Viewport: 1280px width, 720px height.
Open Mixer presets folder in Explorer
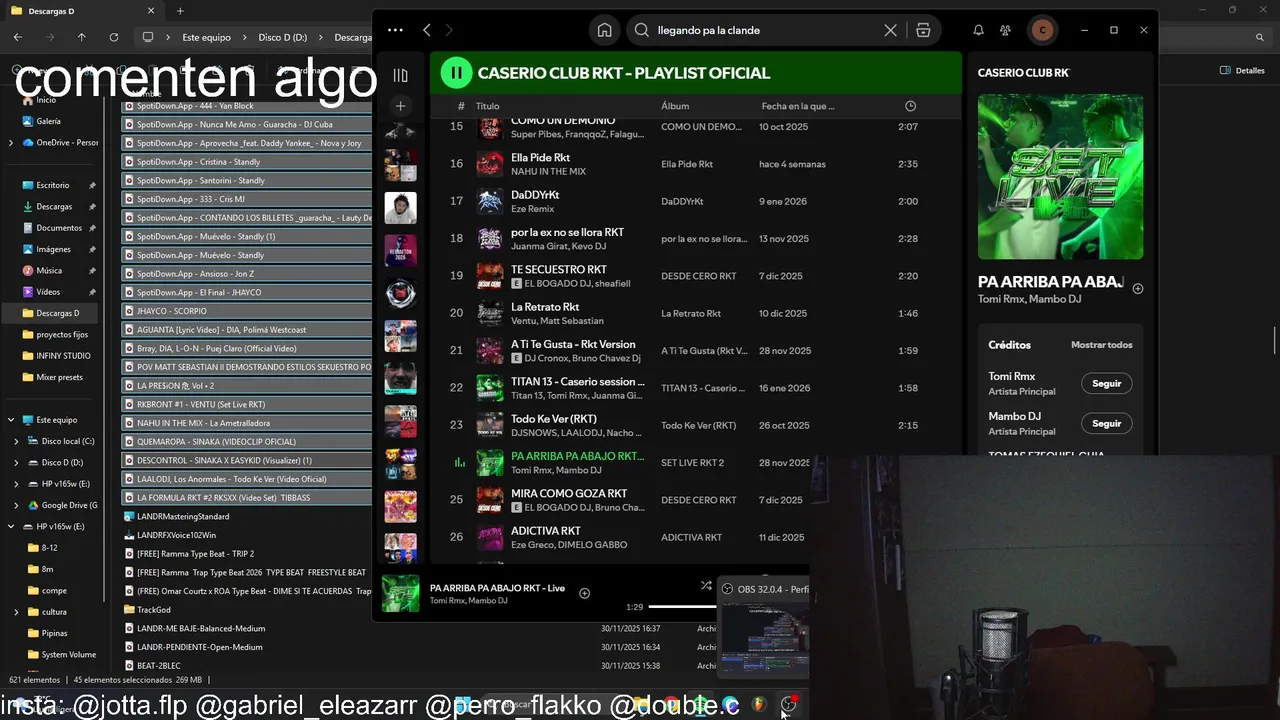[59, 377]
